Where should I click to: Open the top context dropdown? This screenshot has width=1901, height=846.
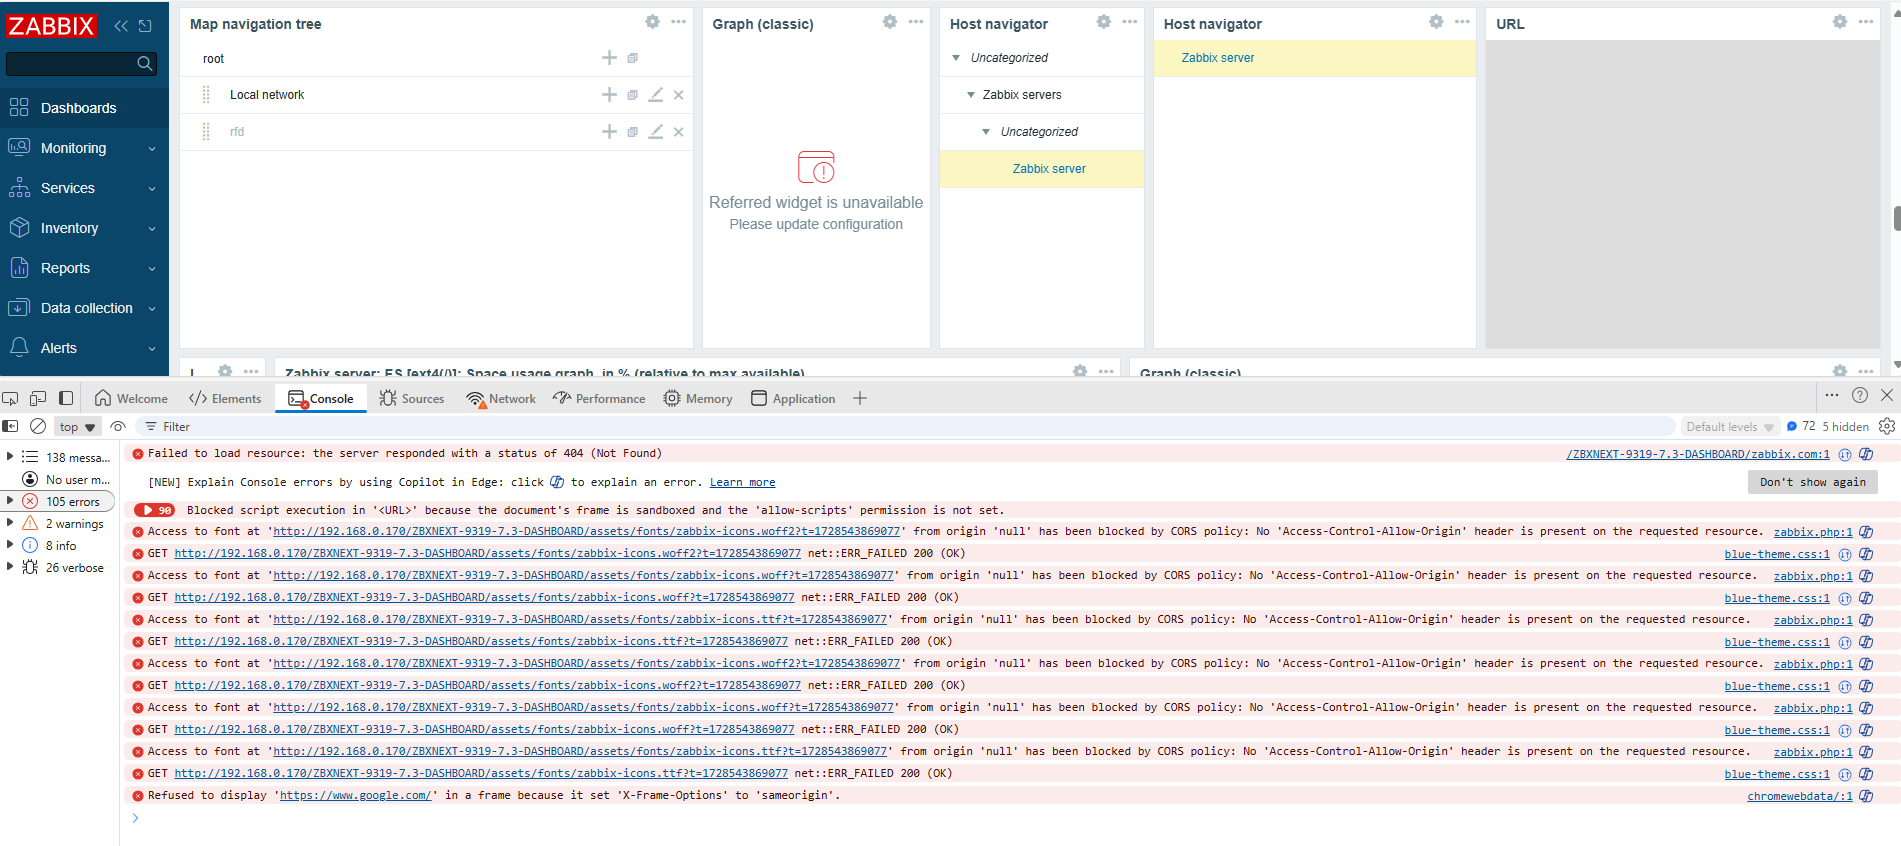(77, 427)
